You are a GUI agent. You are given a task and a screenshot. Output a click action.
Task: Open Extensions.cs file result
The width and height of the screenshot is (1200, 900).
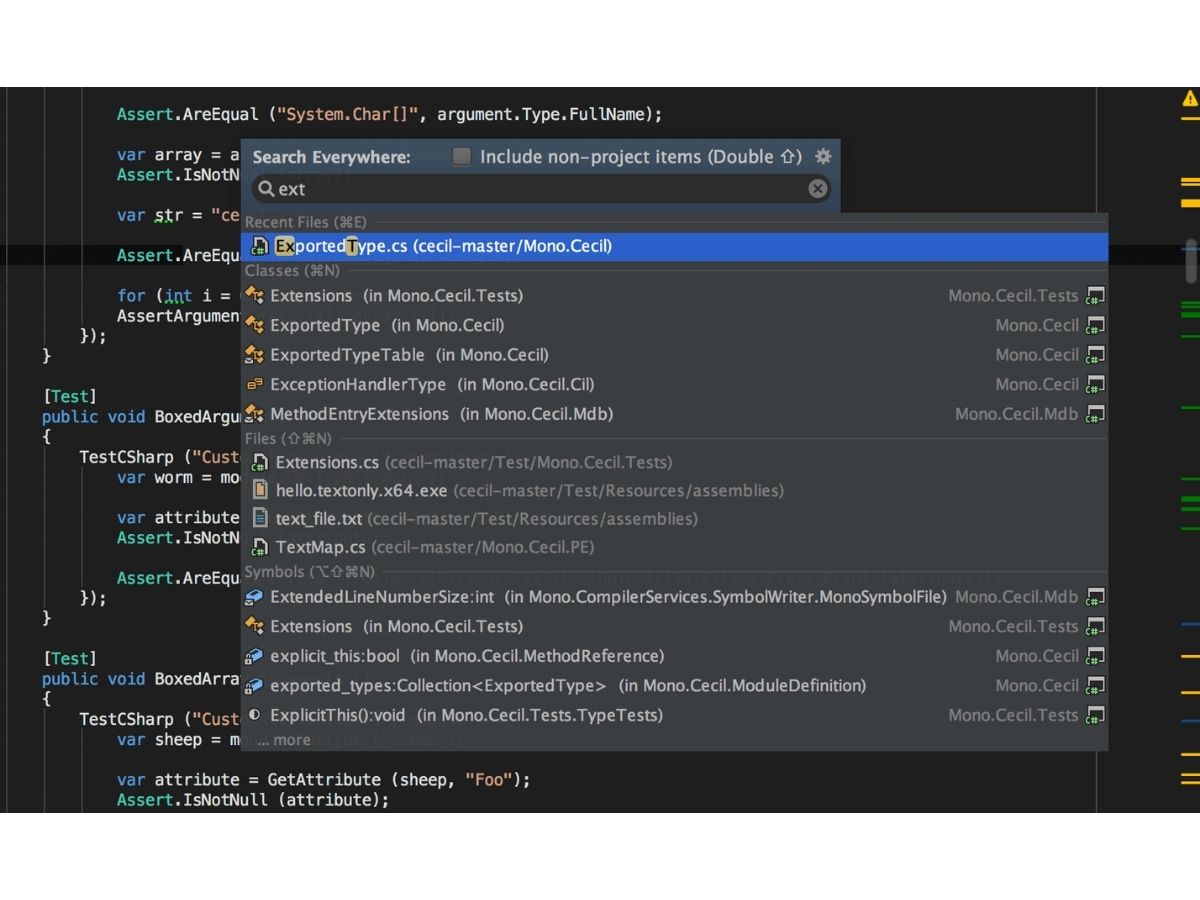click(675, 462)
